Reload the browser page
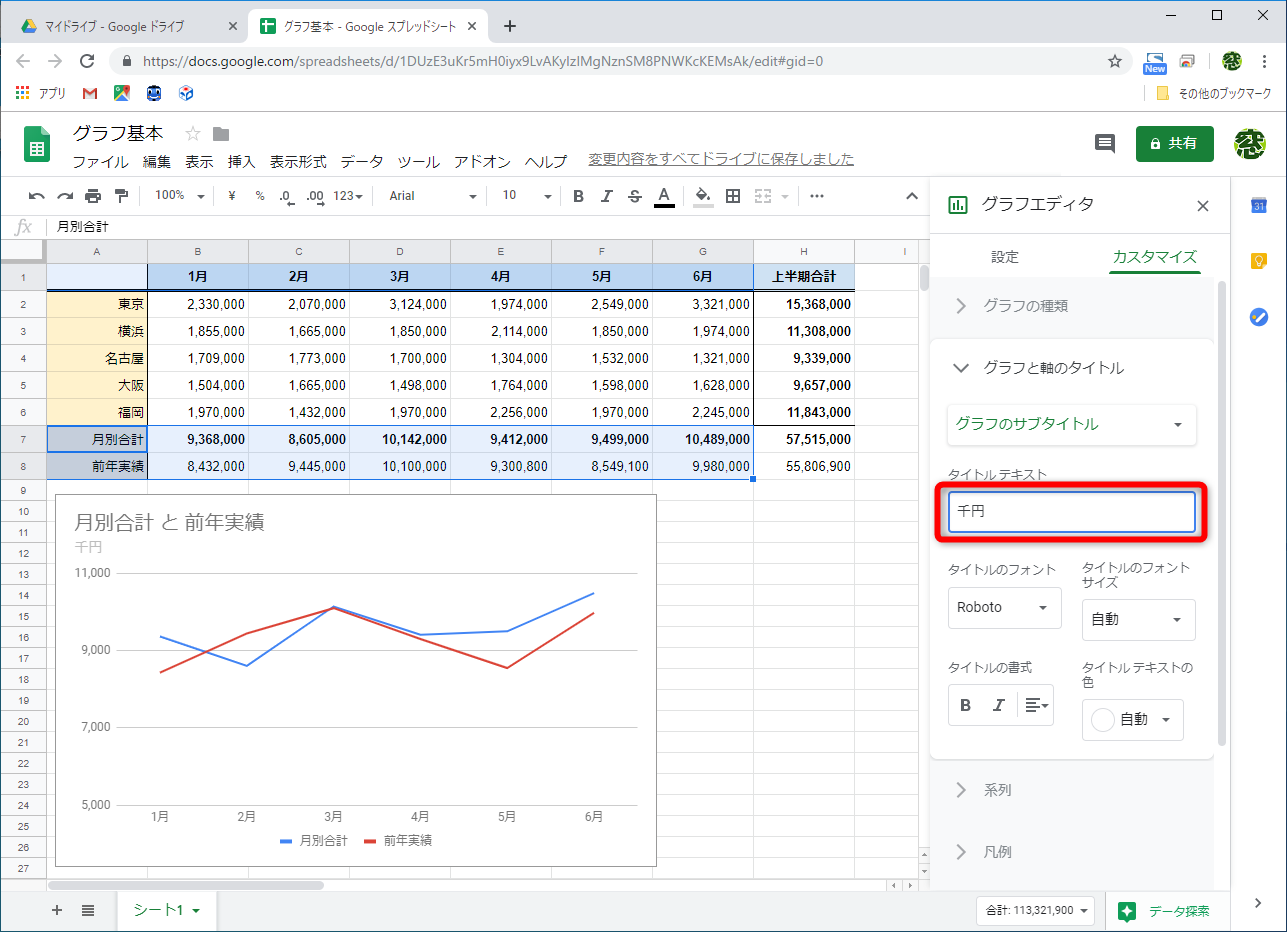1287x932 pixels. [x=87, y=61]
